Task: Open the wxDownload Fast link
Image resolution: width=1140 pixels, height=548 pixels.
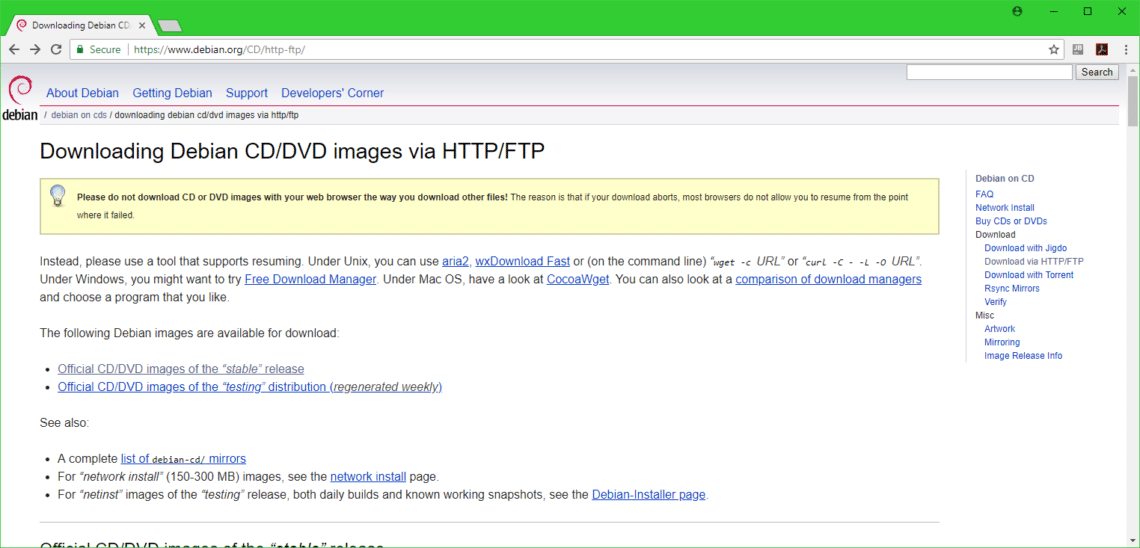Action: tap(523, 261)
